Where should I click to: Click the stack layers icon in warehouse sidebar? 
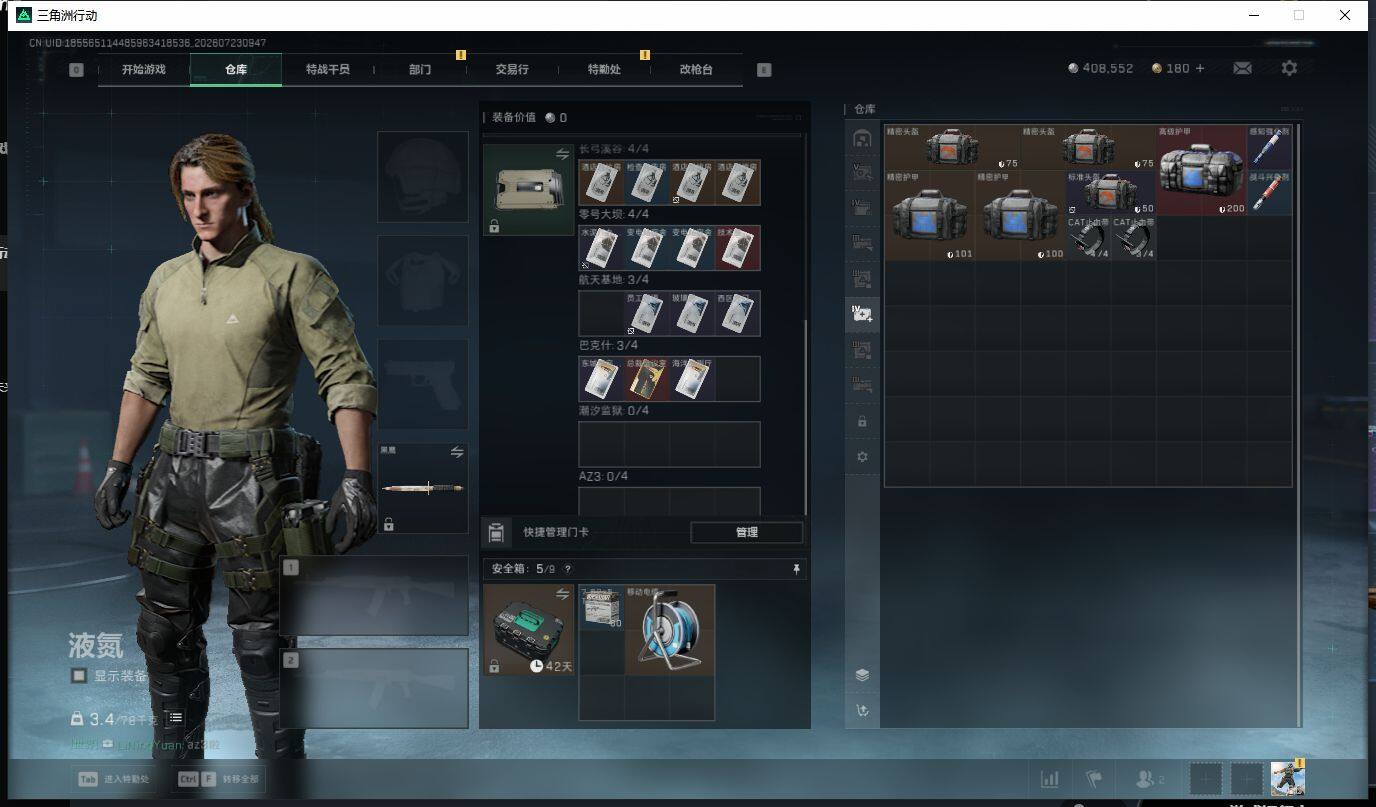(x=862, y=675)
